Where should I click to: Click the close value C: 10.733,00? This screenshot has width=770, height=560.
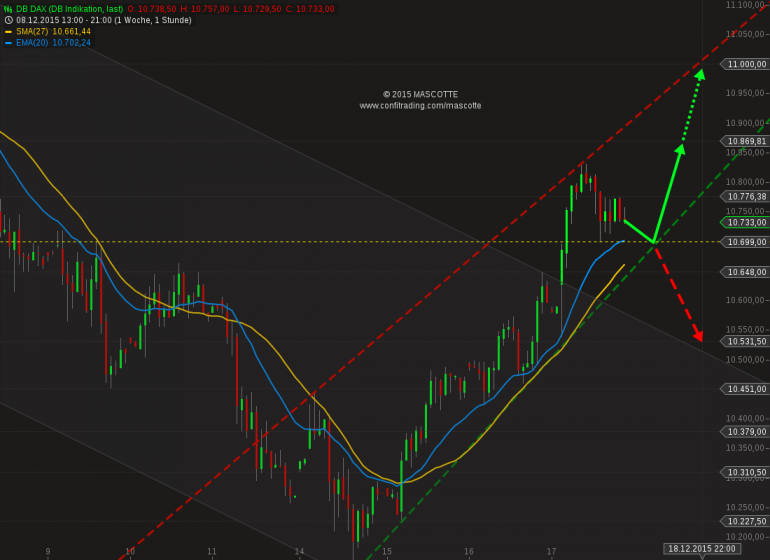pos(310,9)
